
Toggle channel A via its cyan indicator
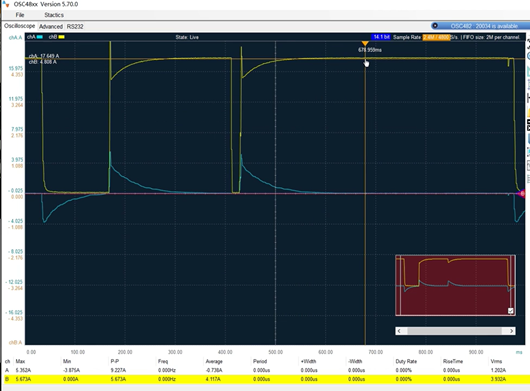point(40,37)
